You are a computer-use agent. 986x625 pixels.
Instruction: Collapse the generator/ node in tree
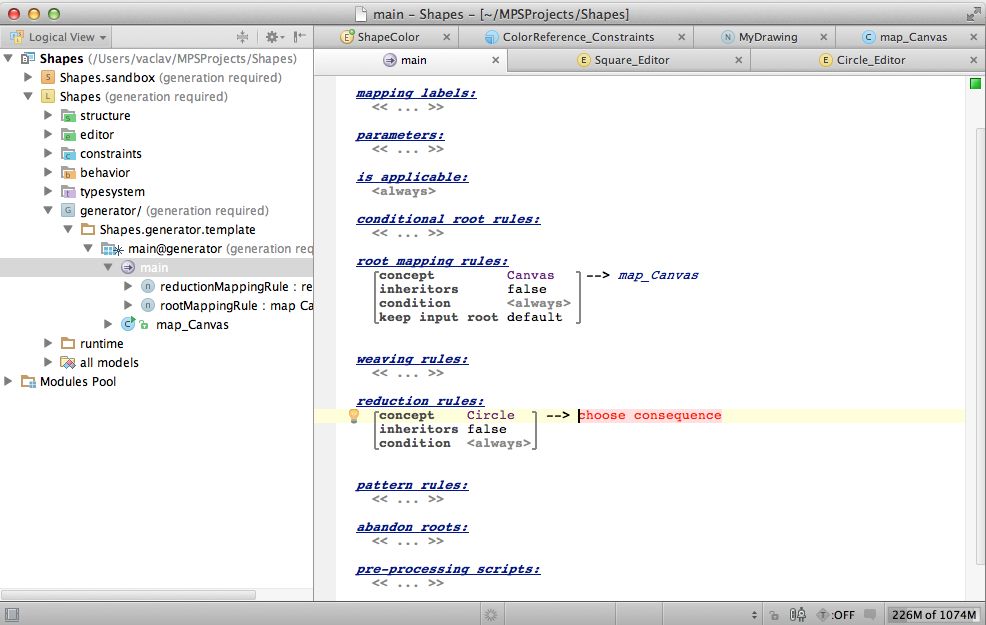tap(48, 211)
